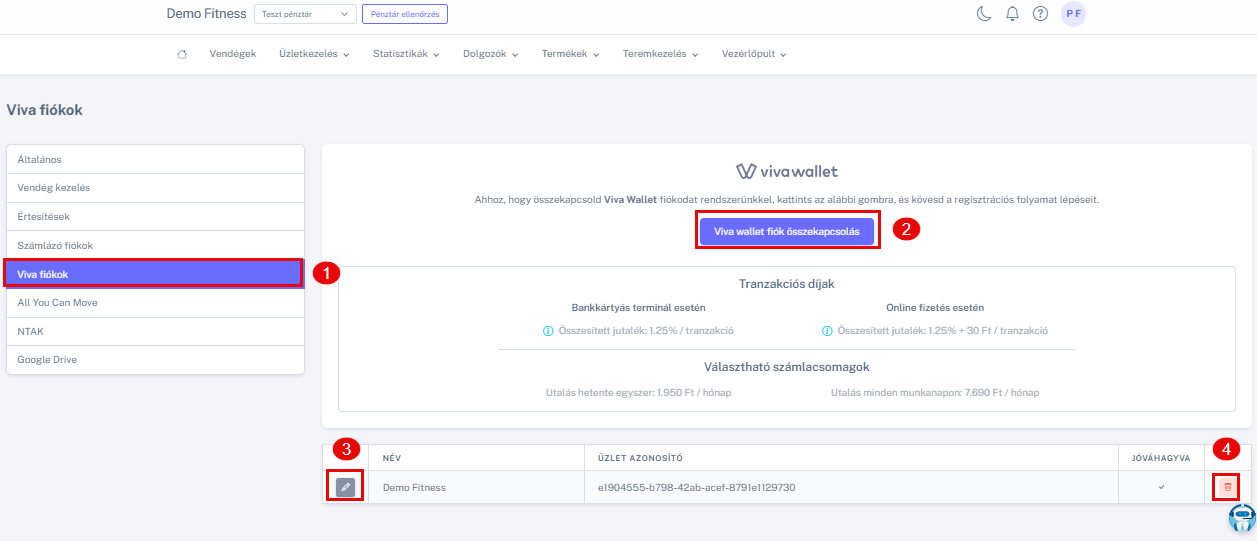Select Vendég kezelés in sidebar
This screenshot has width=1257, height=541.
[155, 188]
